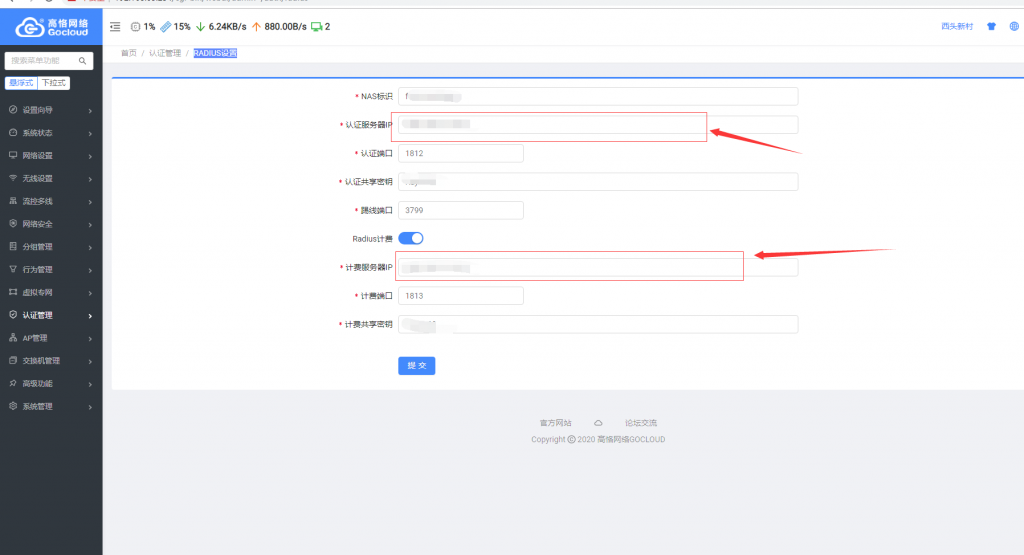The width and height of the screenshot is (1024, 555).
Task: Click the 流控多线 icon in sidebar
Action: (x=13, y=201)
